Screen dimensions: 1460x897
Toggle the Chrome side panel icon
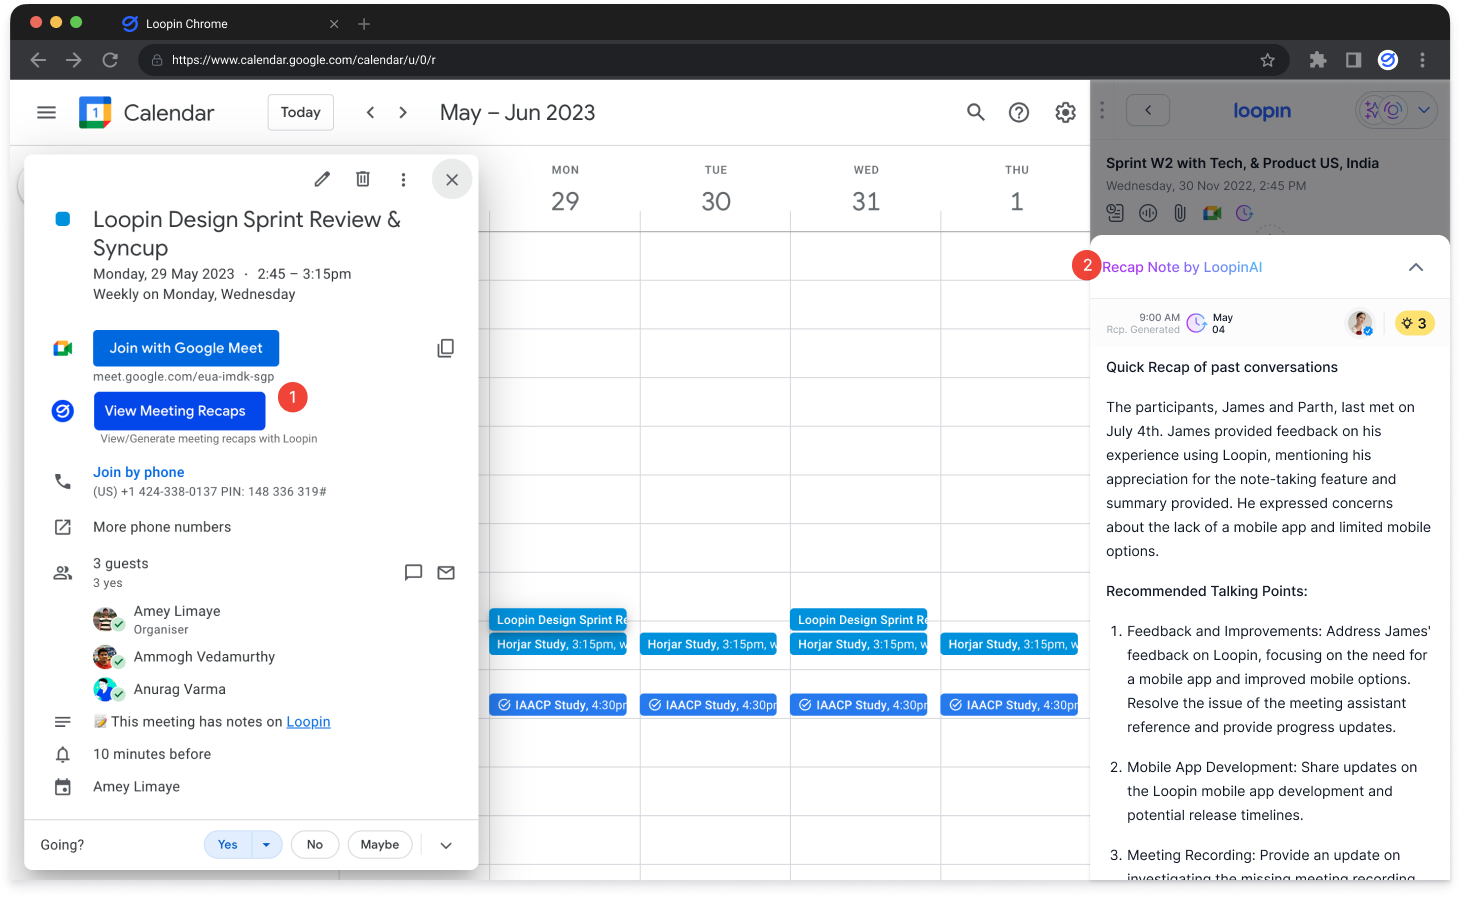[1353, 60]
